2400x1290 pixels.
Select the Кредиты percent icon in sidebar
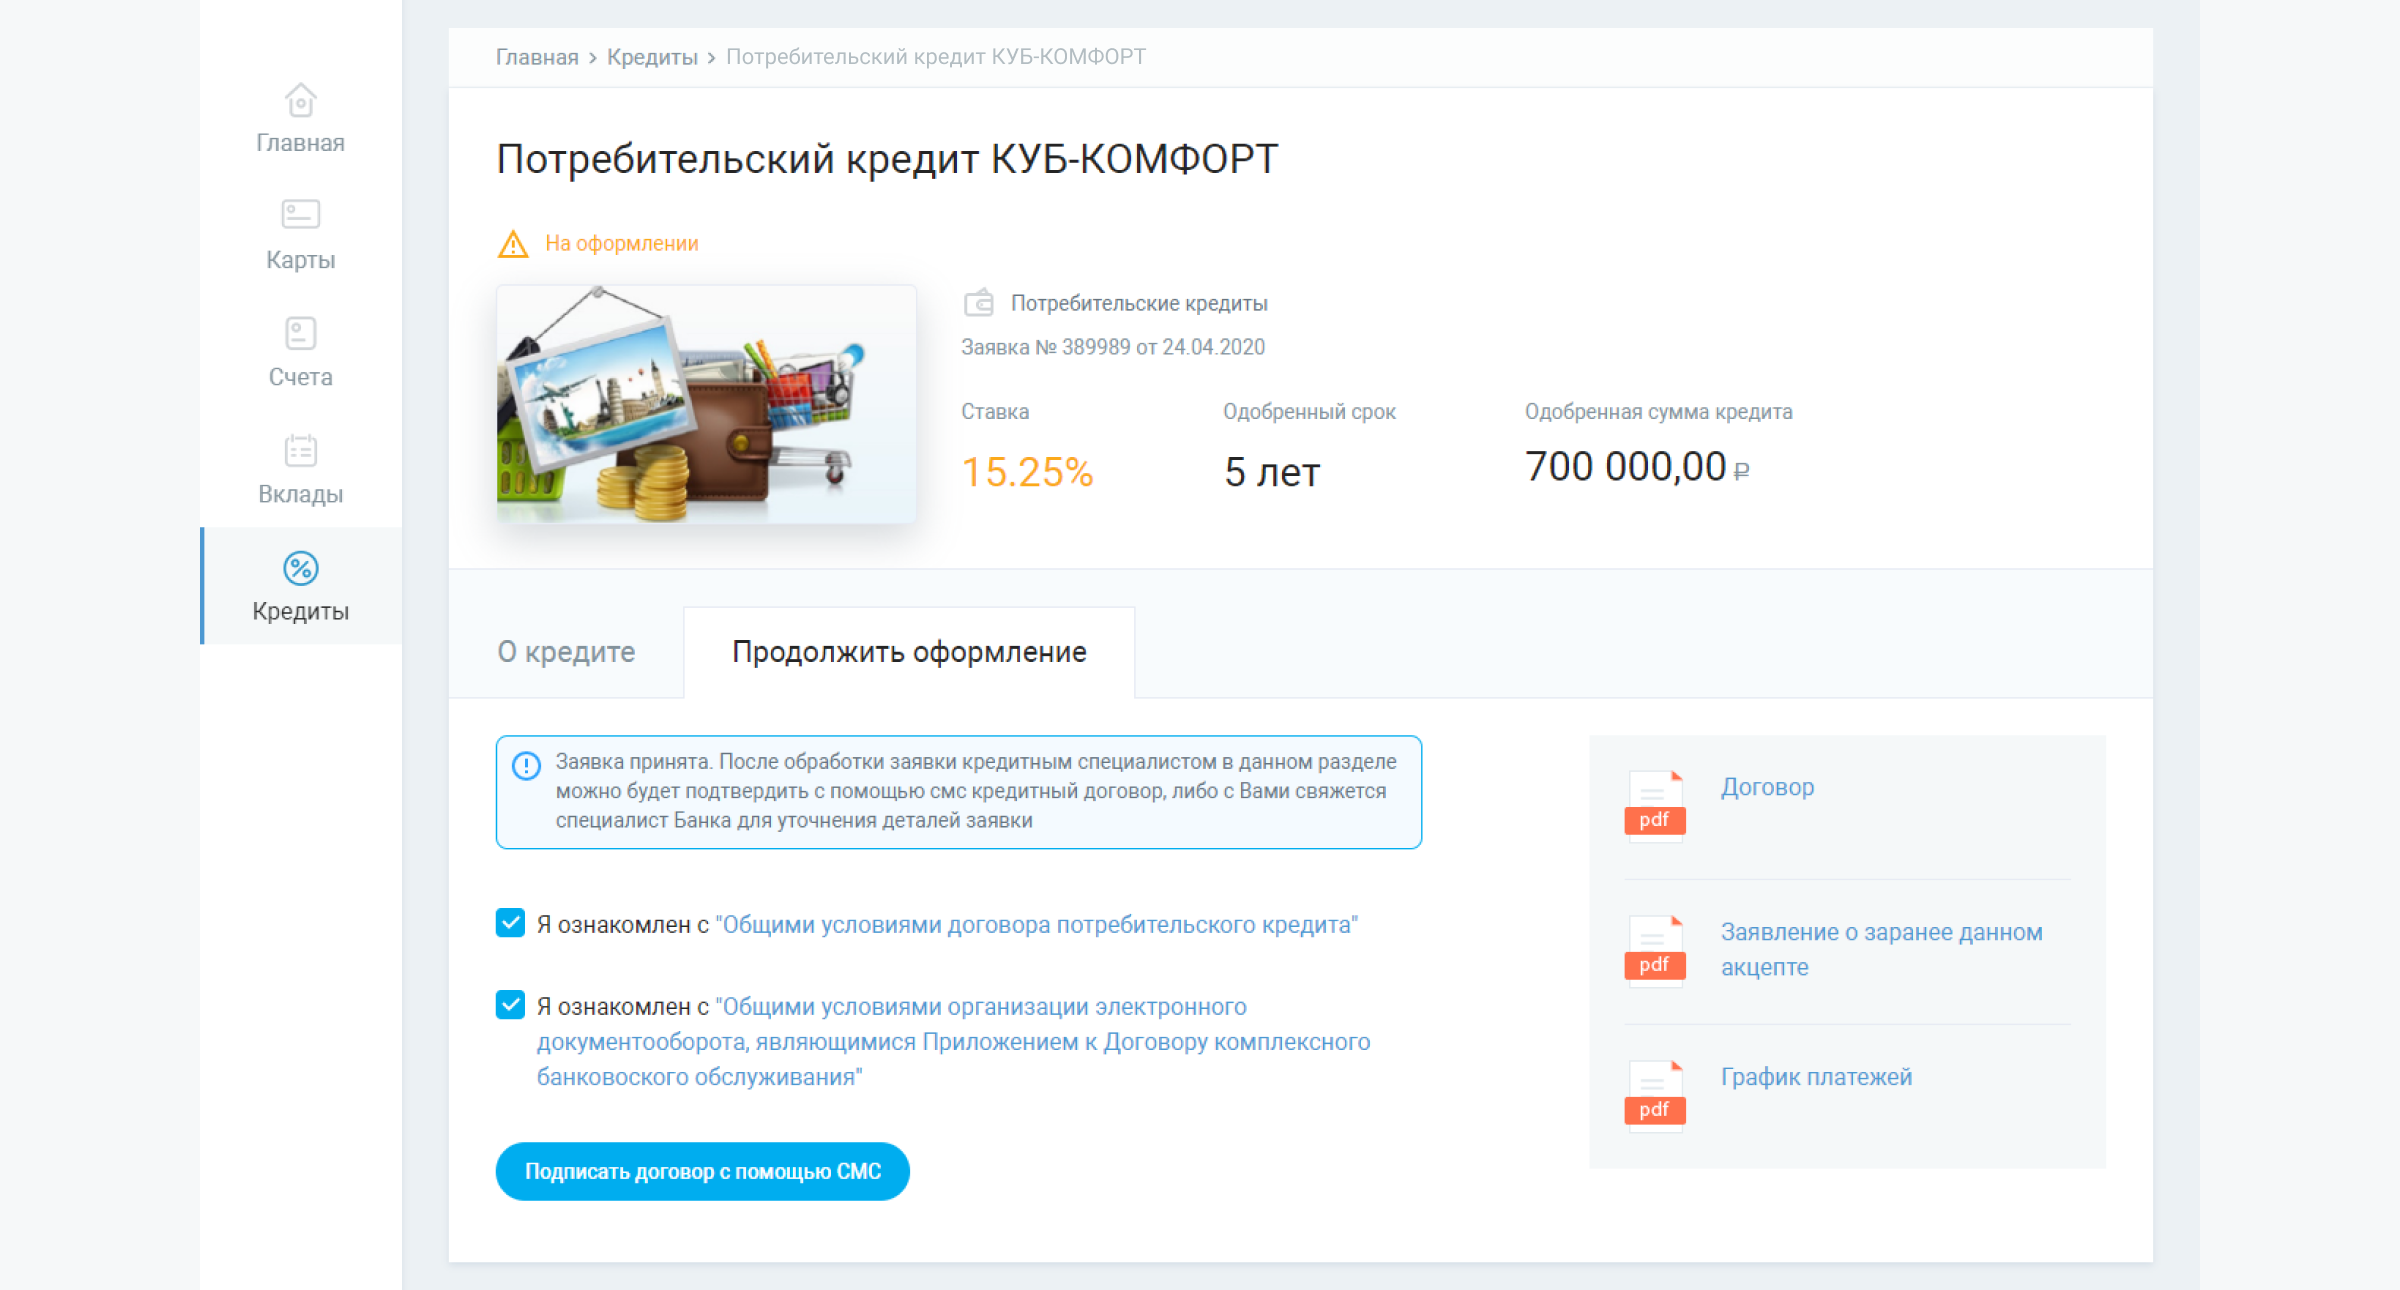coord(300,568)
